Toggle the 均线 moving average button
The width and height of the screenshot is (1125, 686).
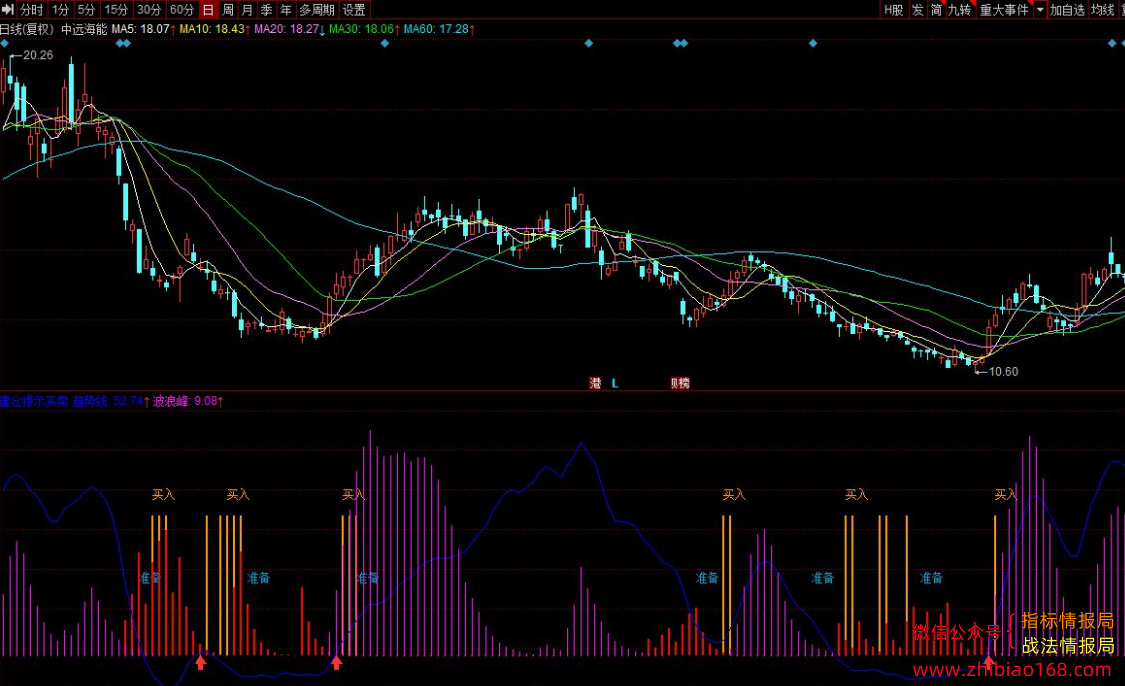click(x=1102, y=9)
